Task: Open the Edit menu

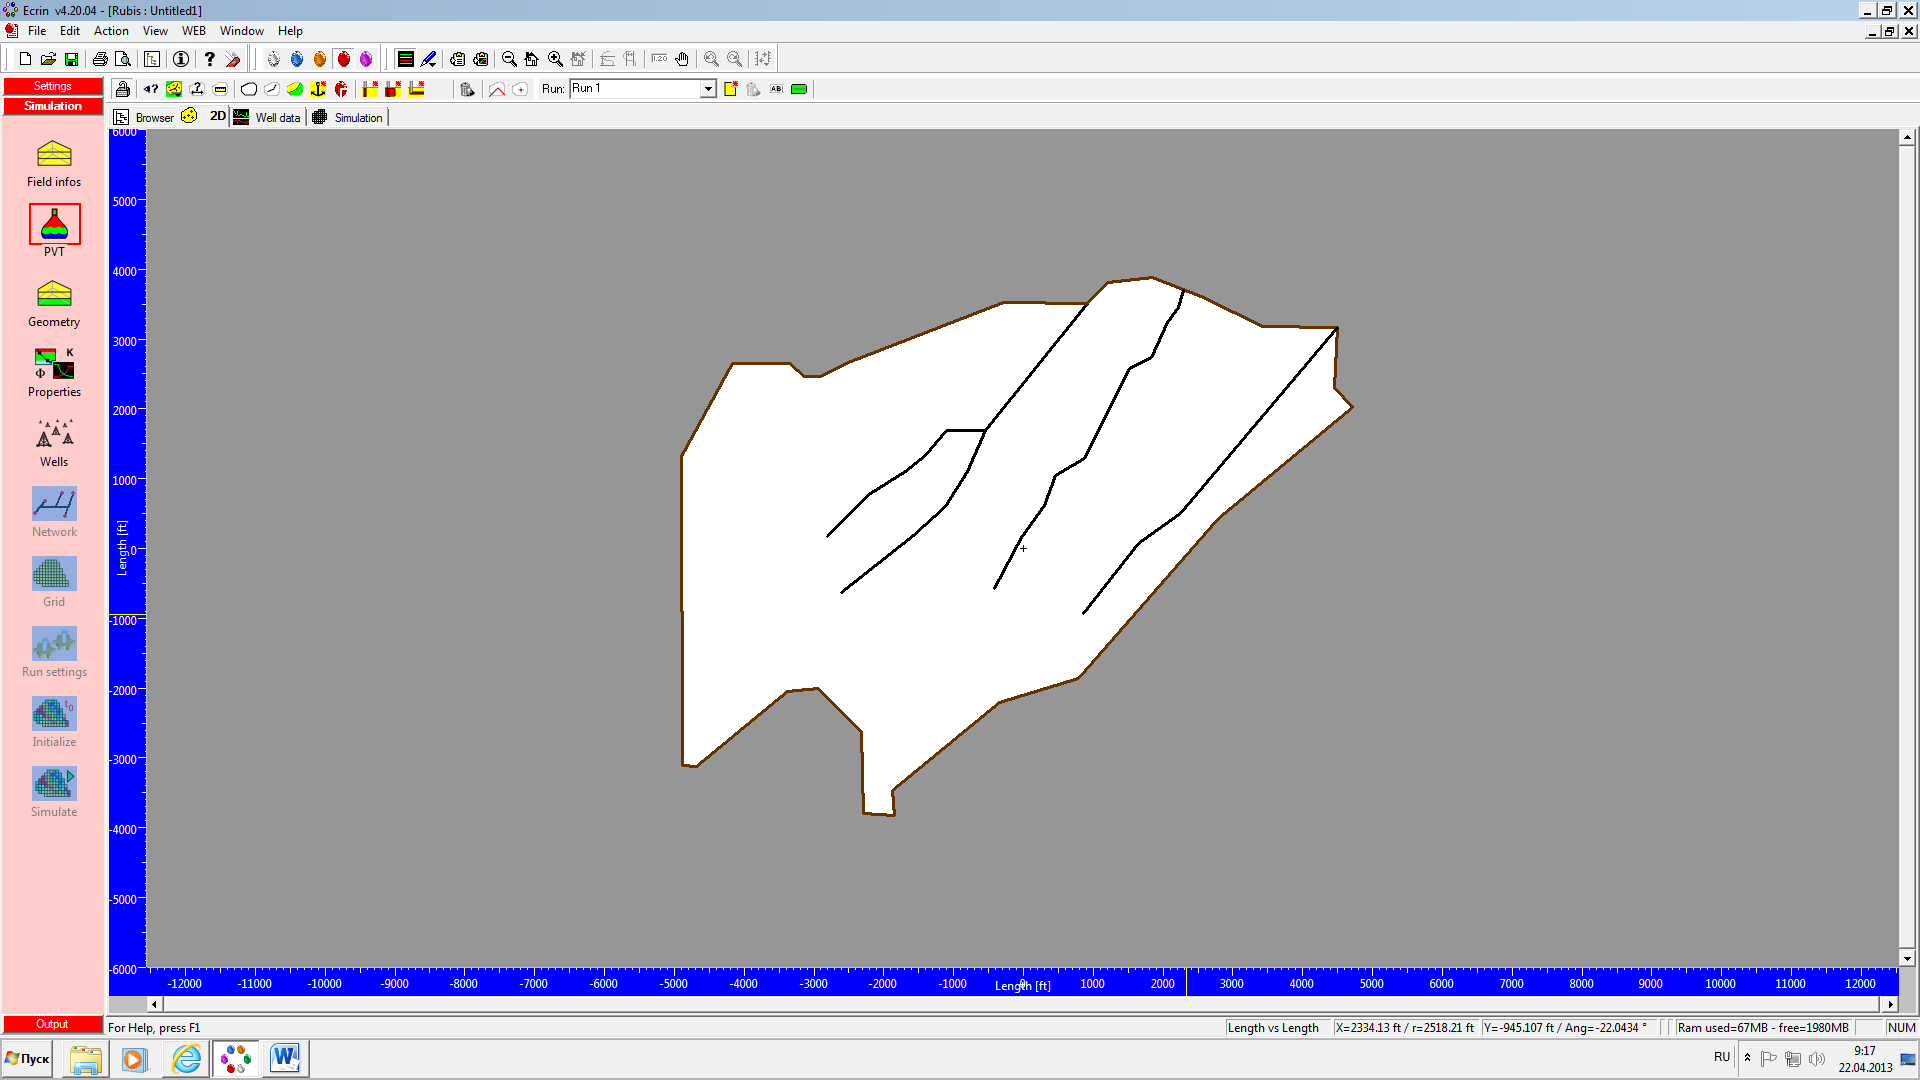Action: [x=70, y=31]
